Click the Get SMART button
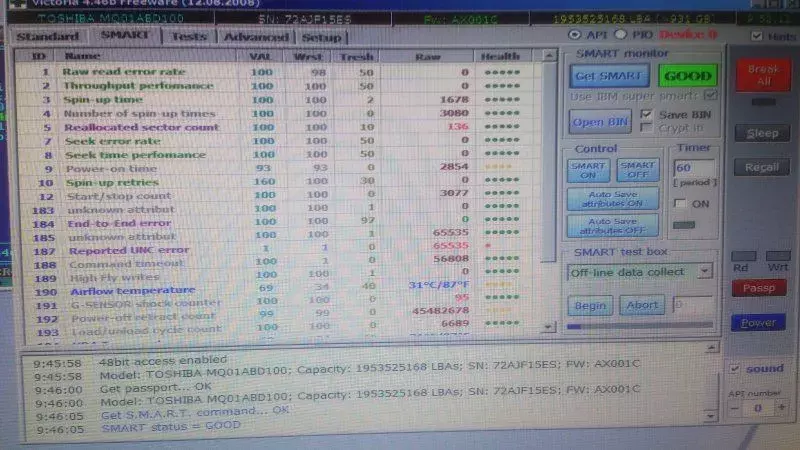 tap(609, 76)
